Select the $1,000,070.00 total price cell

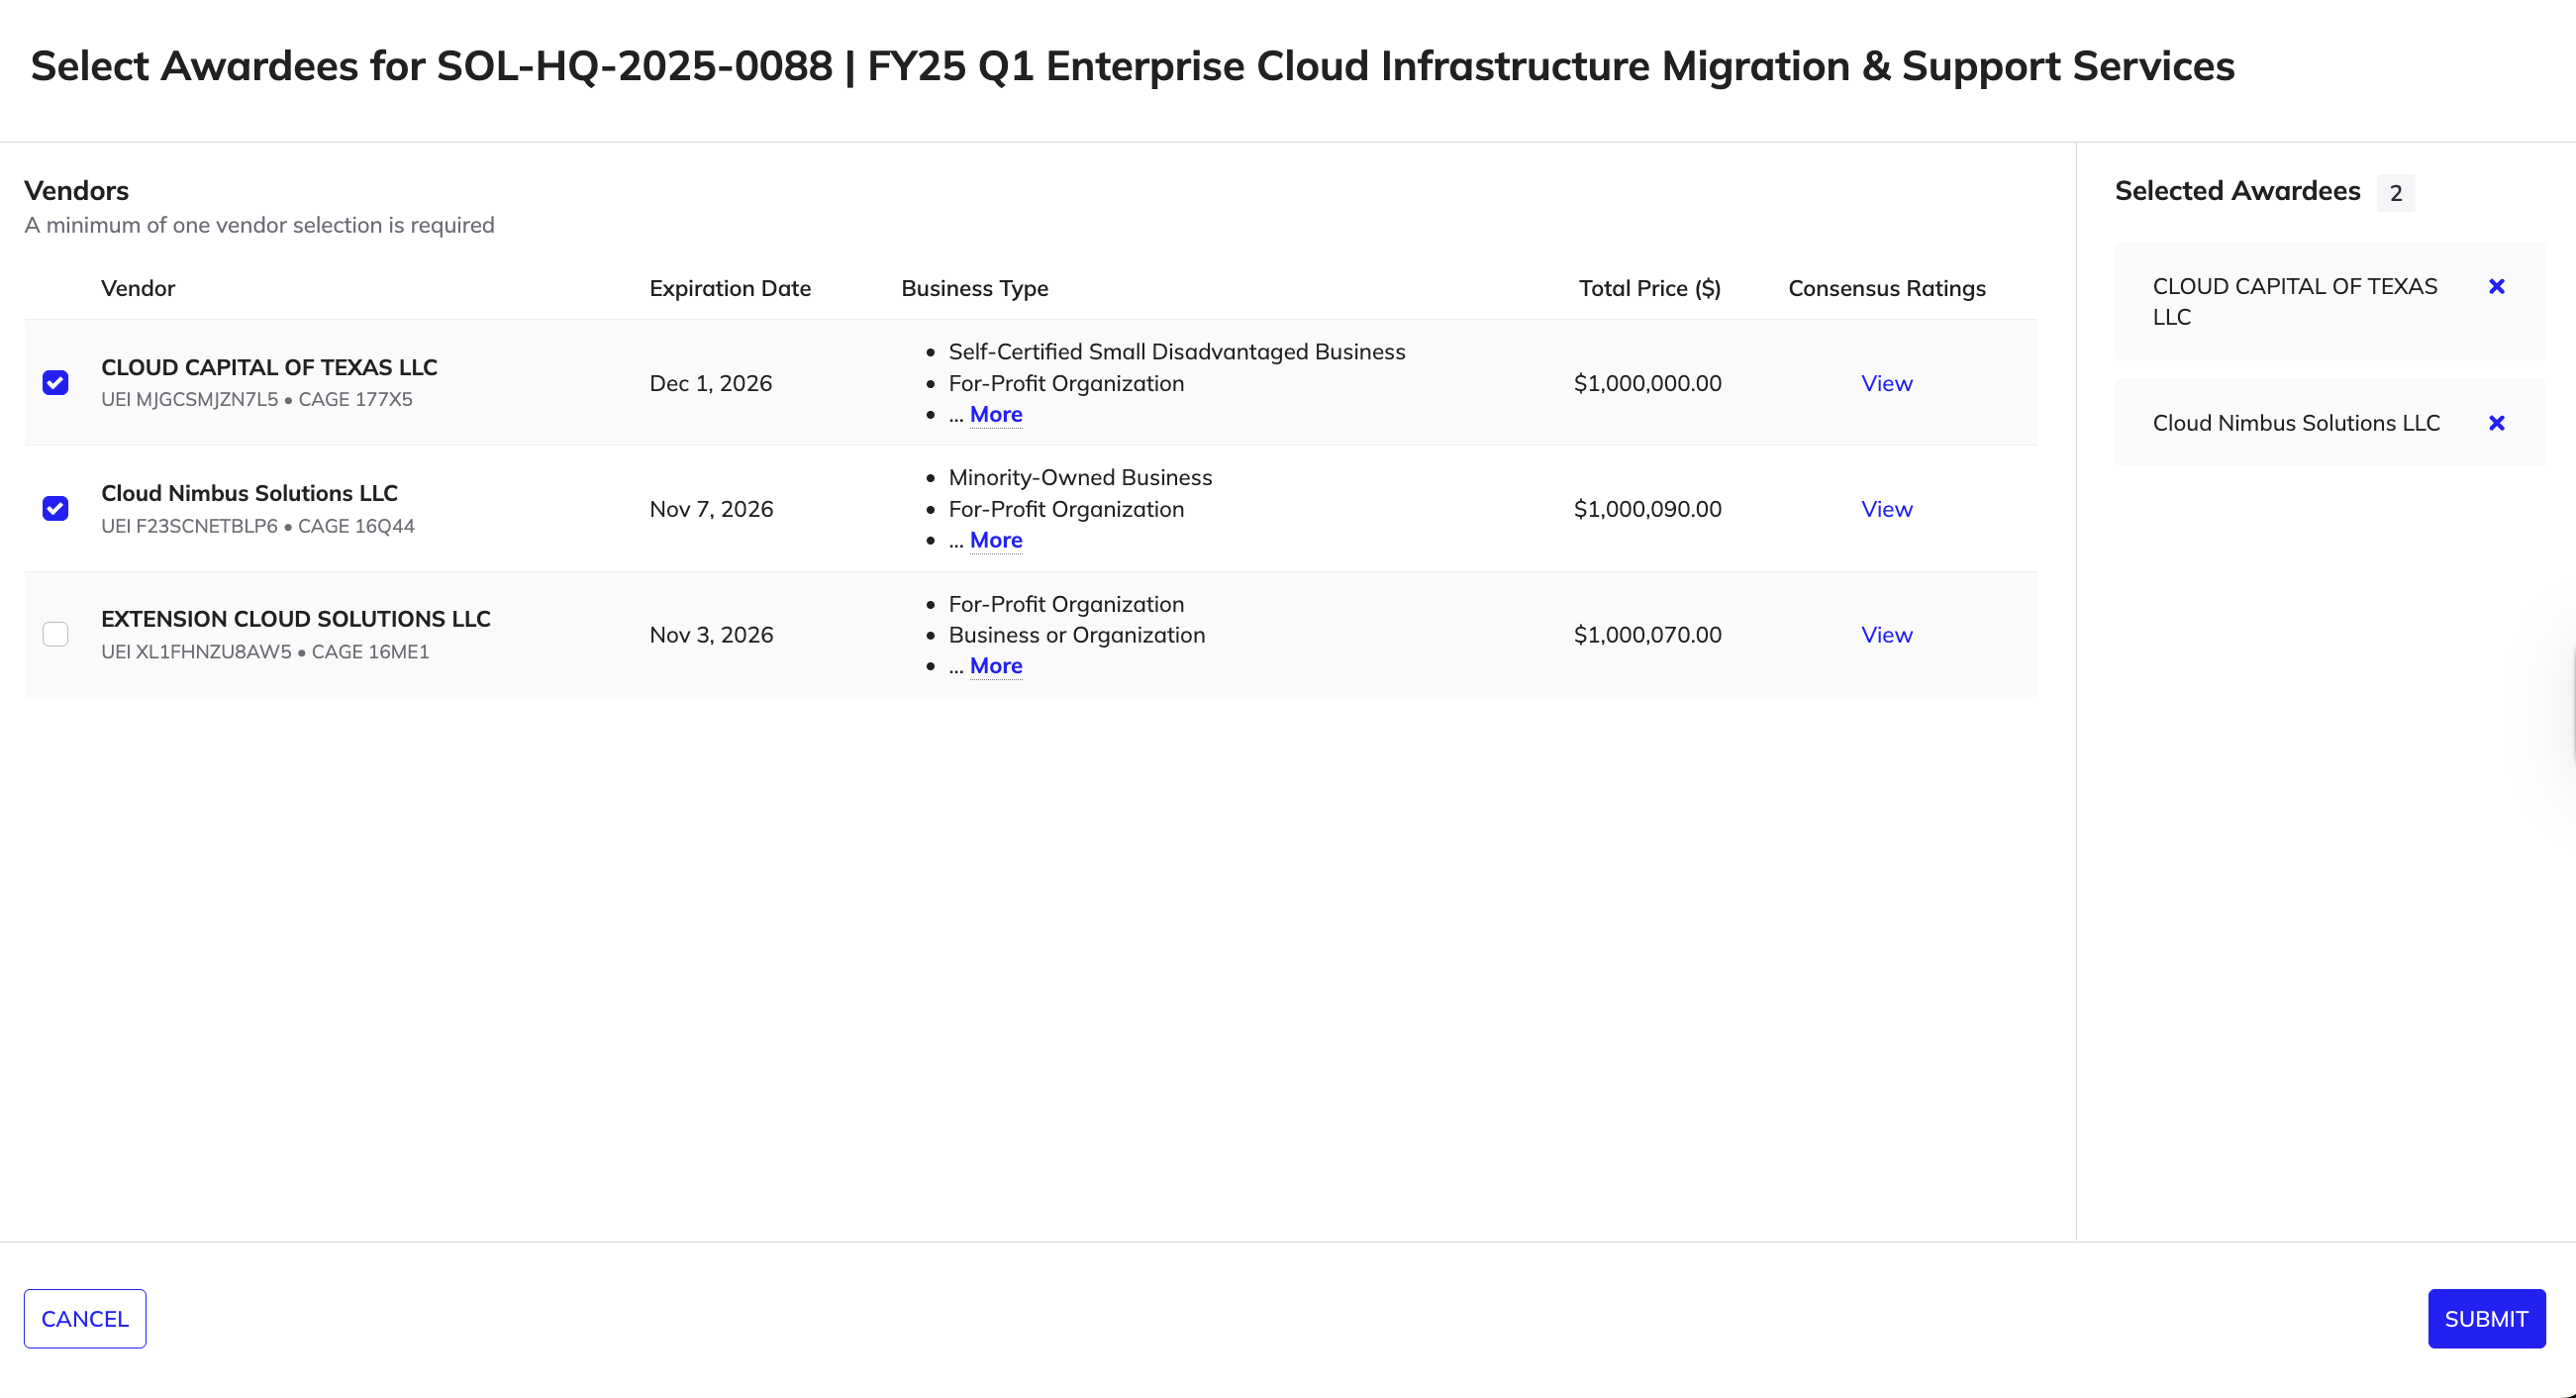[1647, 635]
